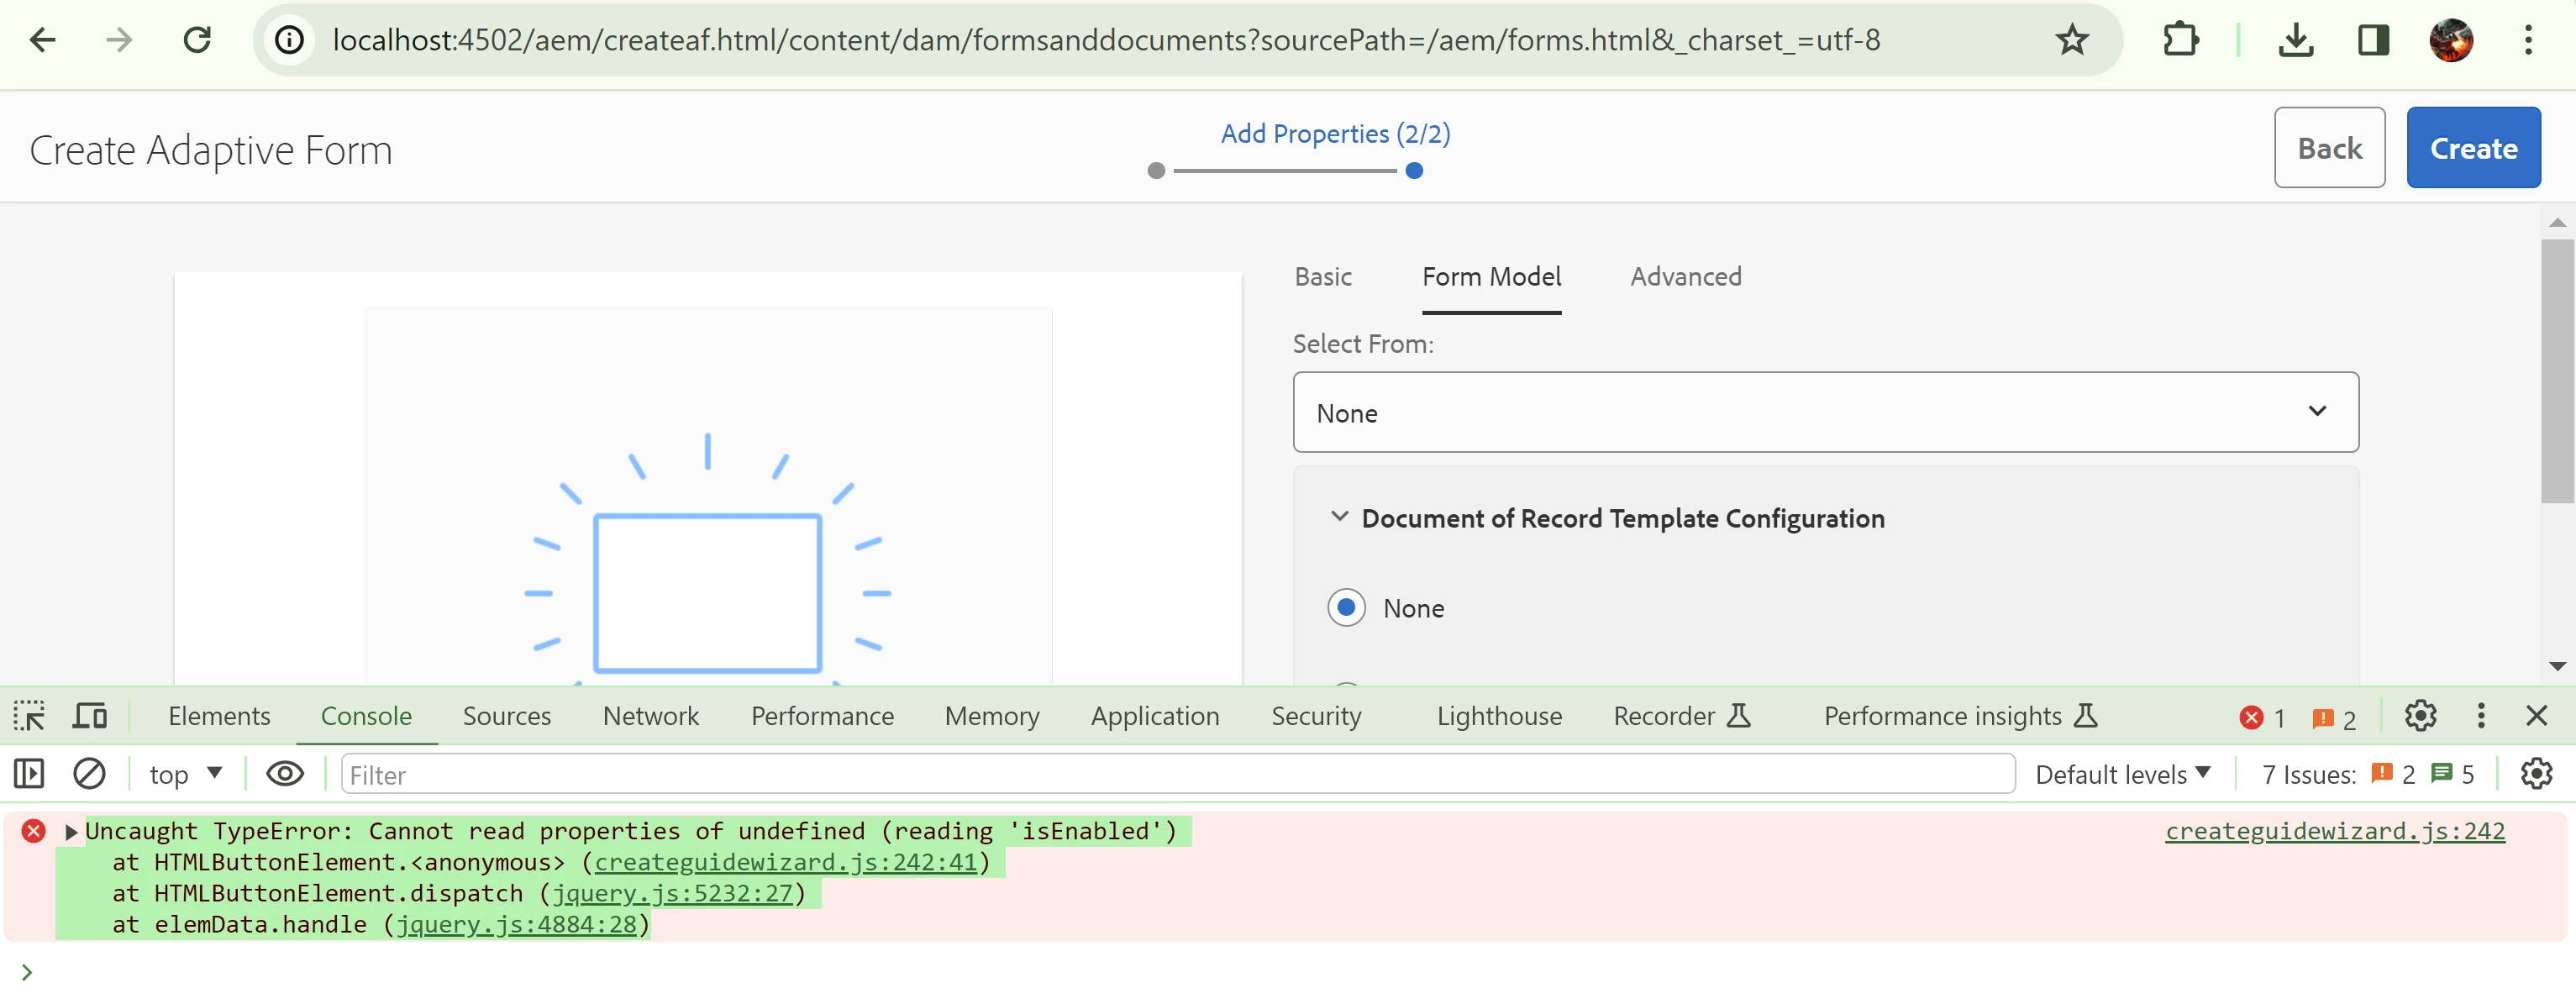Collapse Document of Record Template Configuration section
The width and height of the screenshot is (2576, 988).
point(1339,517)
